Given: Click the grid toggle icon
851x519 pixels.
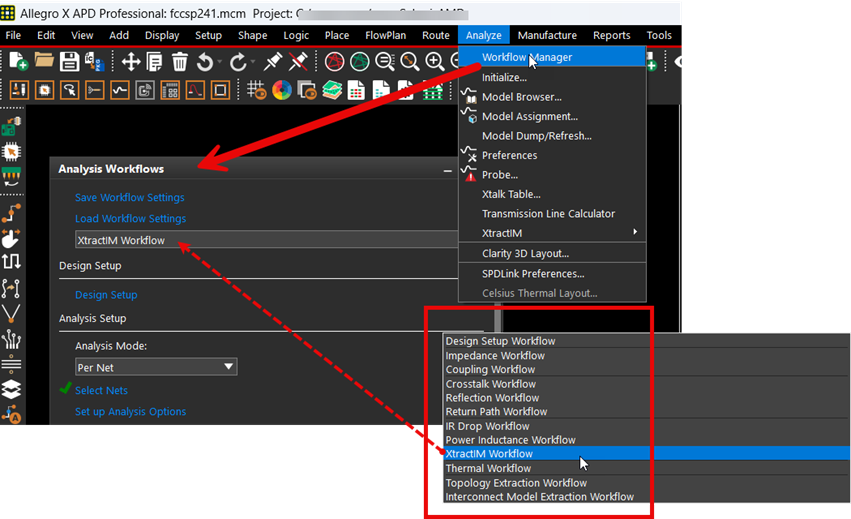Looking at the screenshot, I should pos(256,90).
